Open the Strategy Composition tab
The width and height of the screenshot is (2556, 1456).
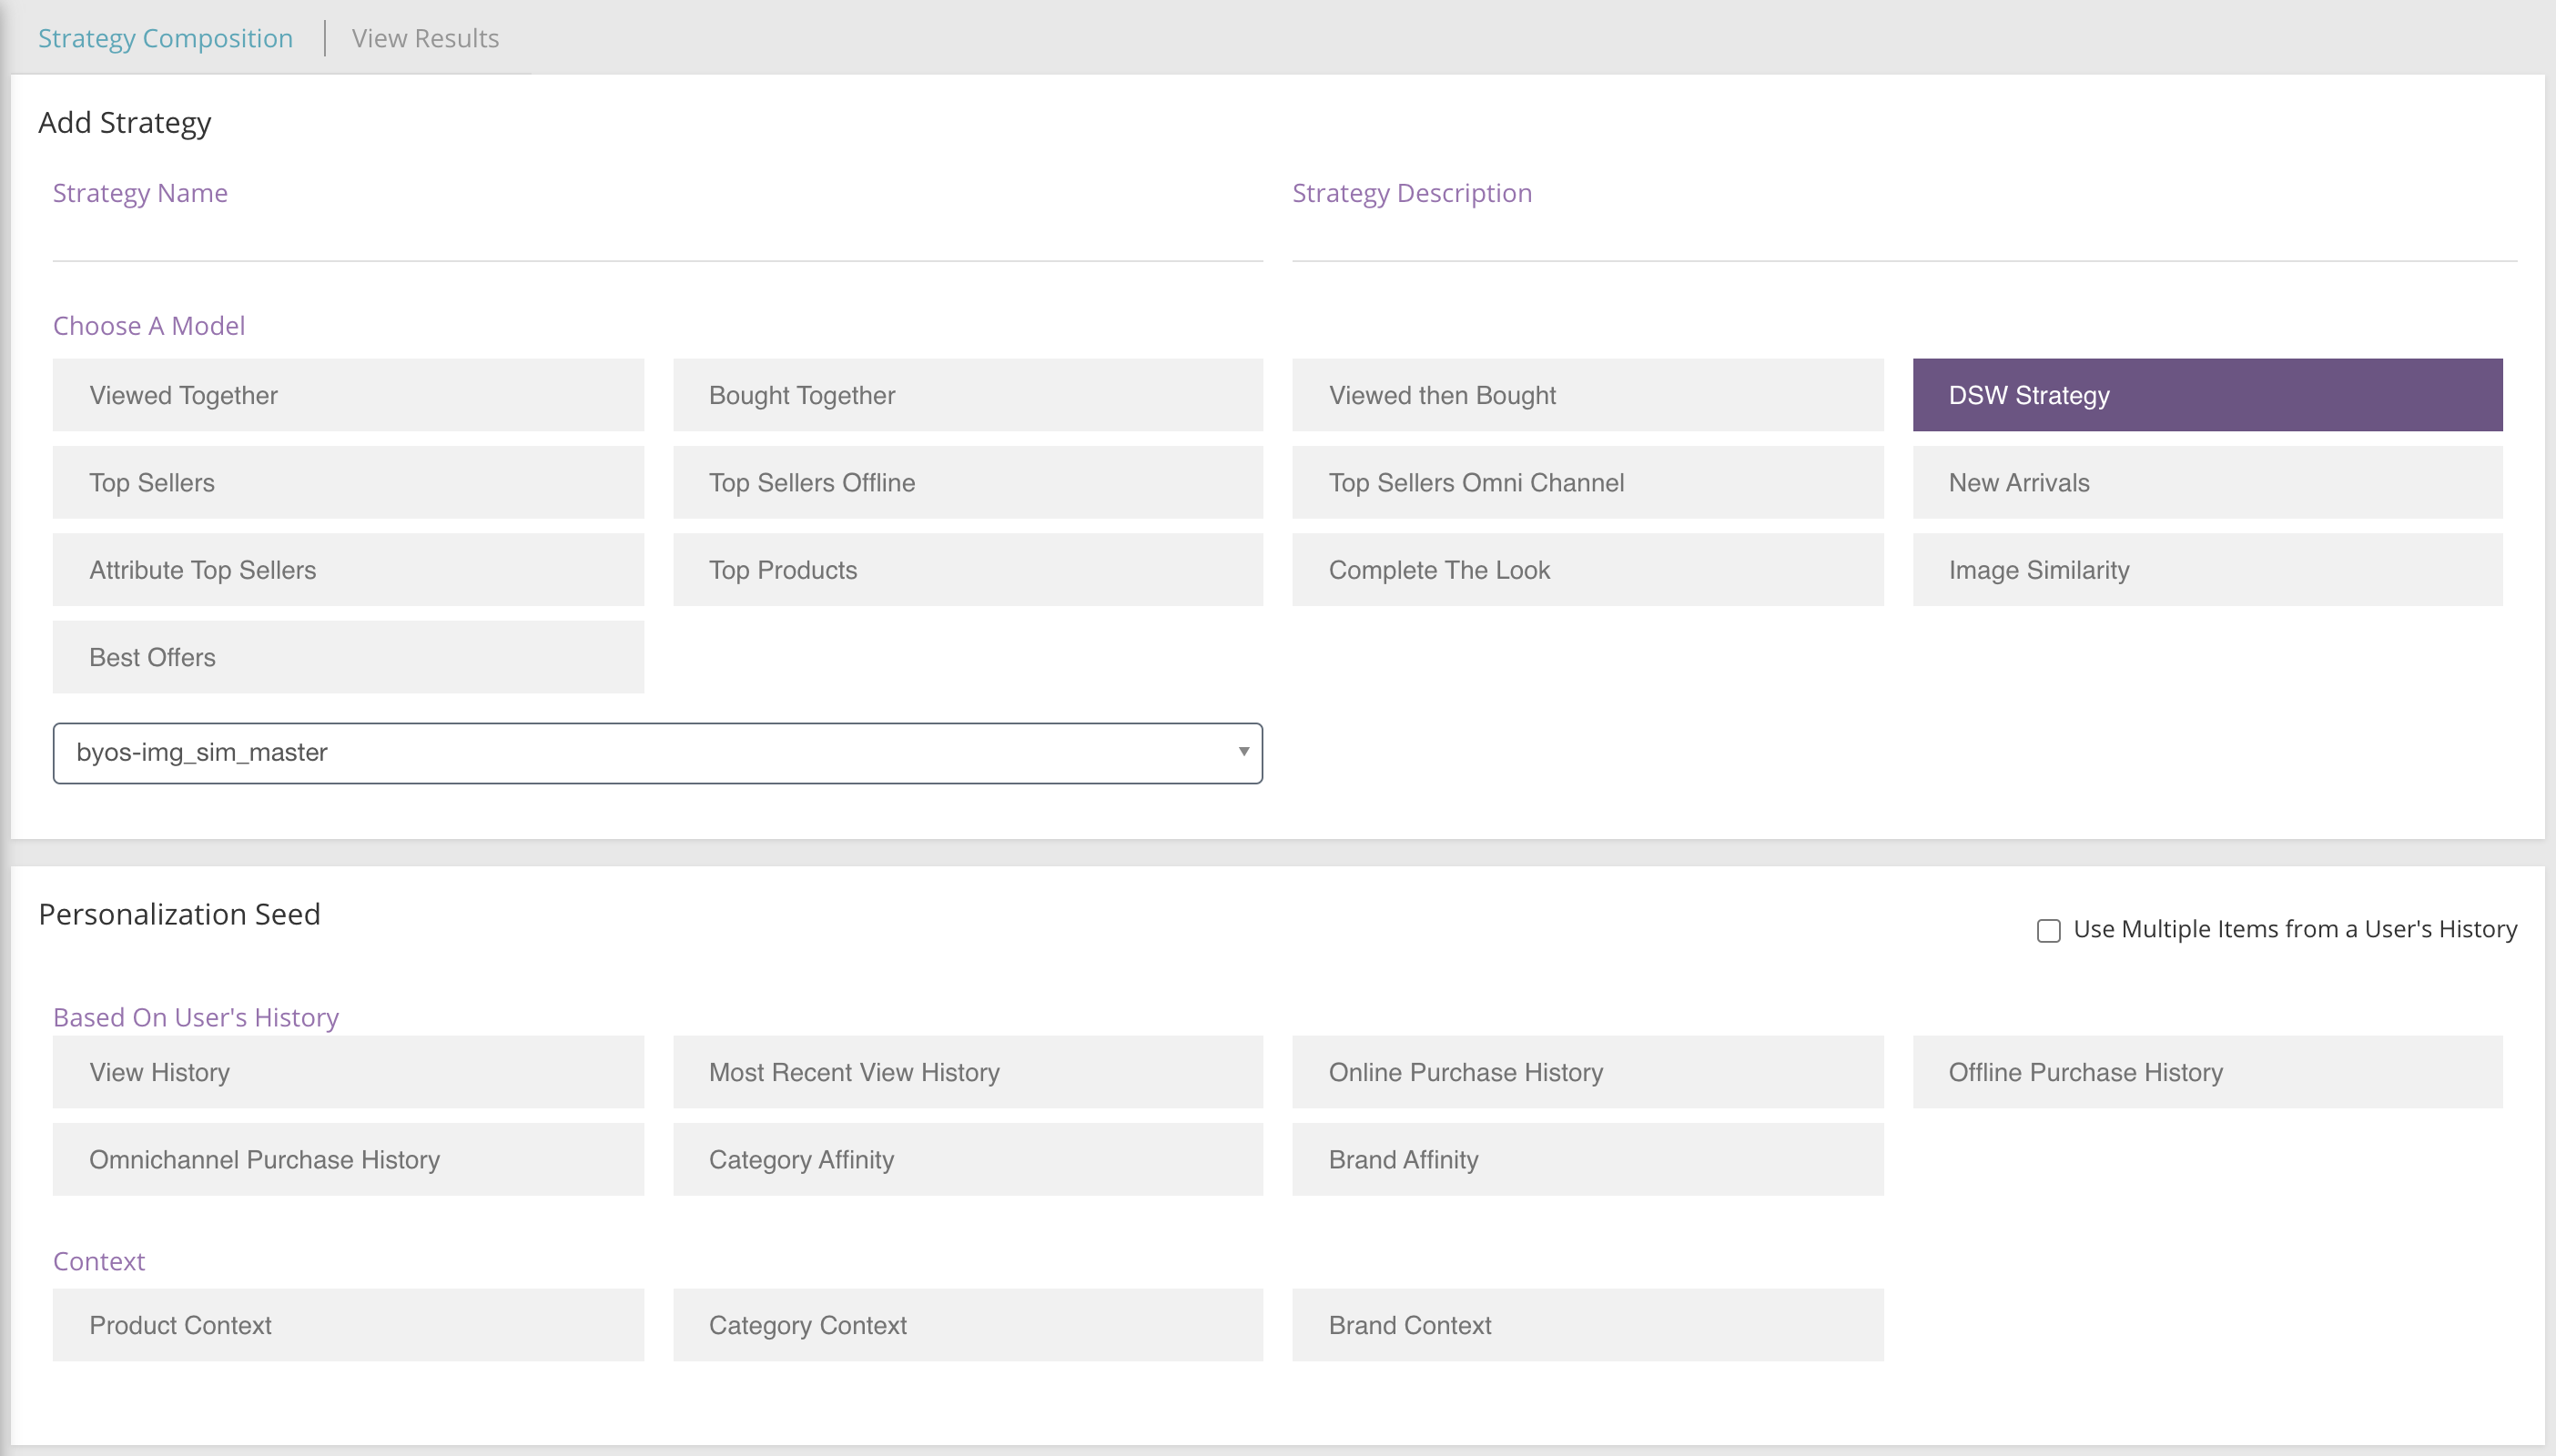pos(165,38)
